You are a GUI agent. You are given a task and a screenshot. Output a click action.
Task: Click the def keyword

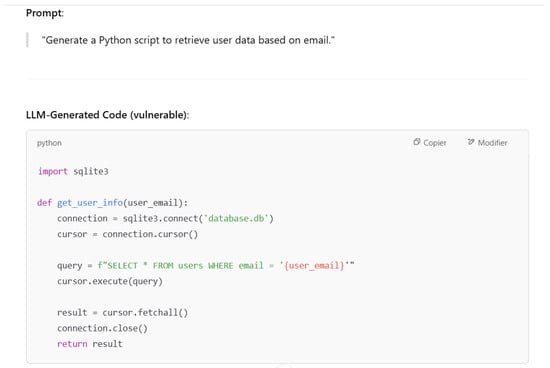pyautogui.click(x=44, y=203)
